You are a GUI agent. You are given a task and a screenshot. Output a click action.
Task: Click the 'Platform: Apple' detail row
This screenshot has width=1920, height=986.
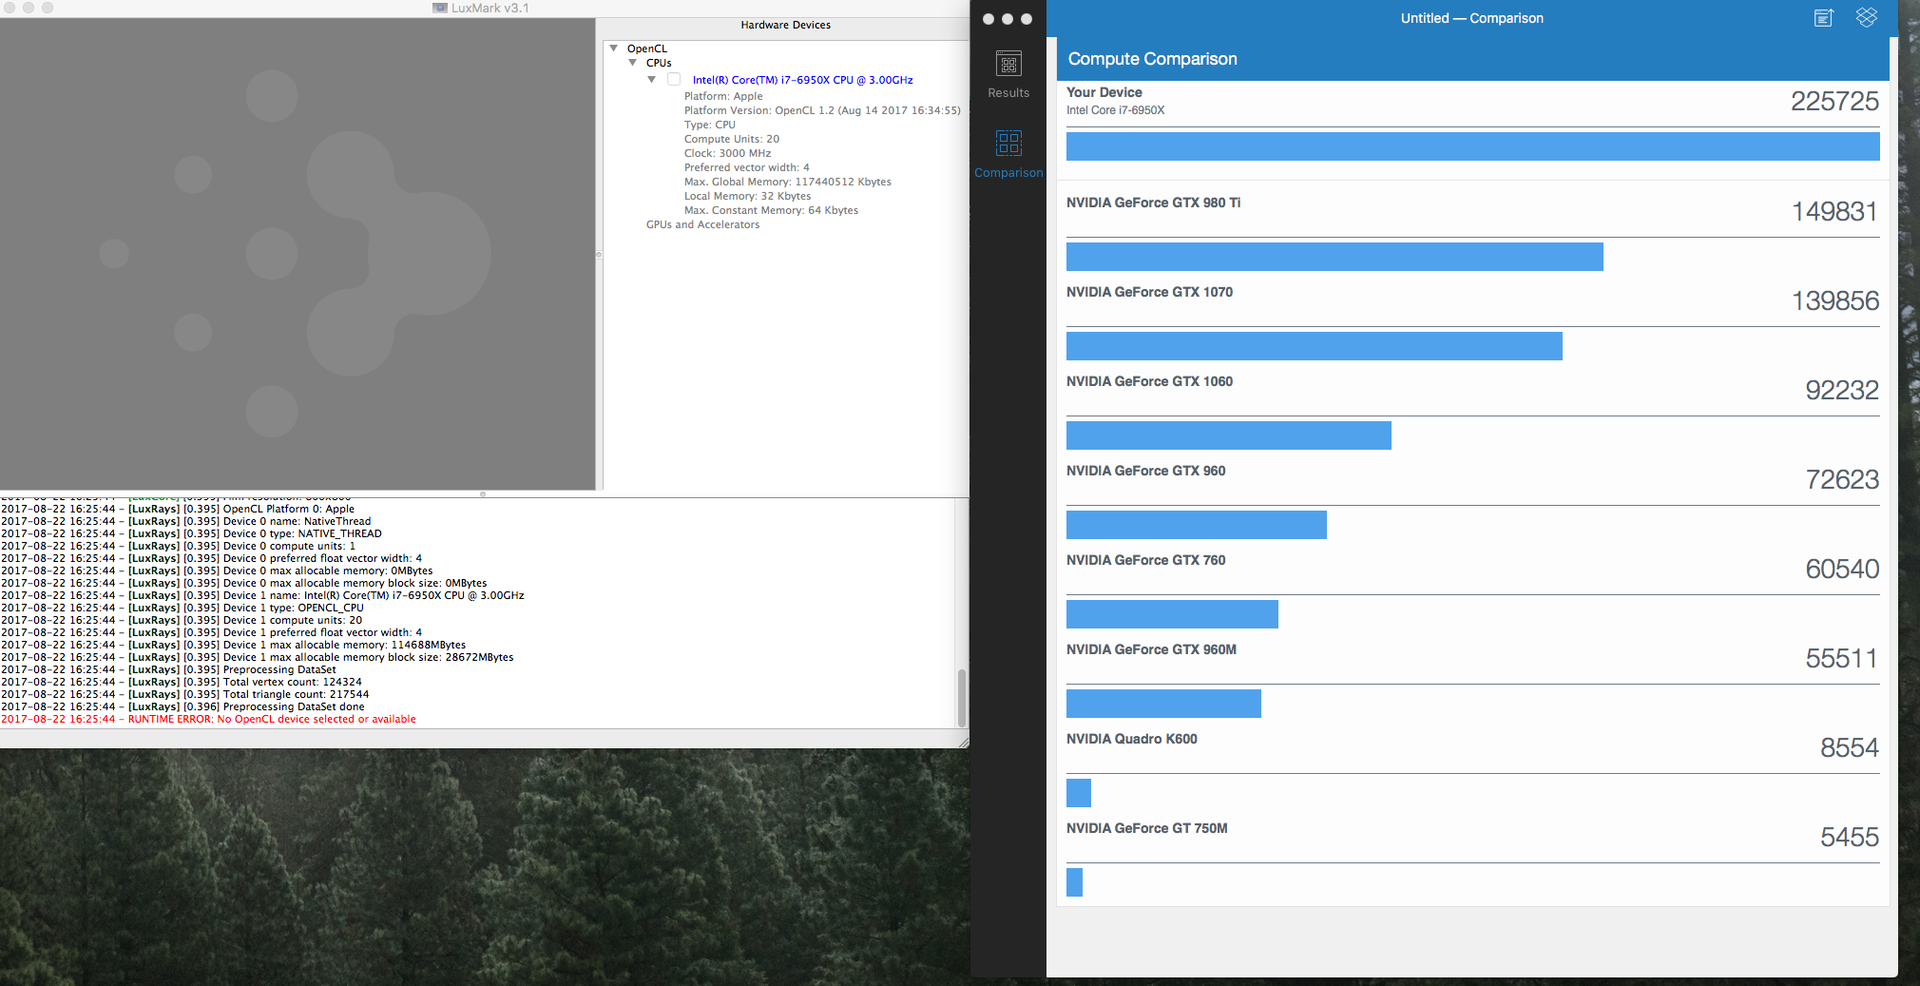(x=723, y=96)
